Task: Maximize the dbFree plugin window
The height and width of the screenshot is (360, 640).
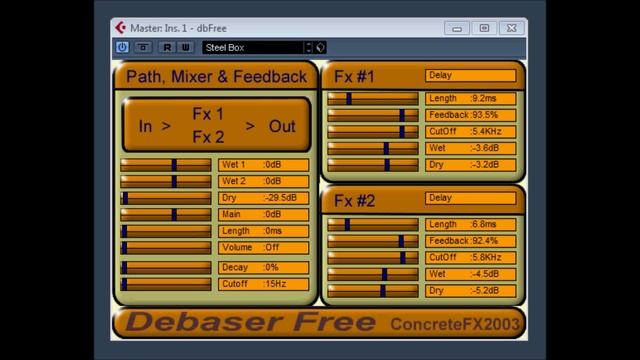Action: pyautogui.click(x=484, y=28)
